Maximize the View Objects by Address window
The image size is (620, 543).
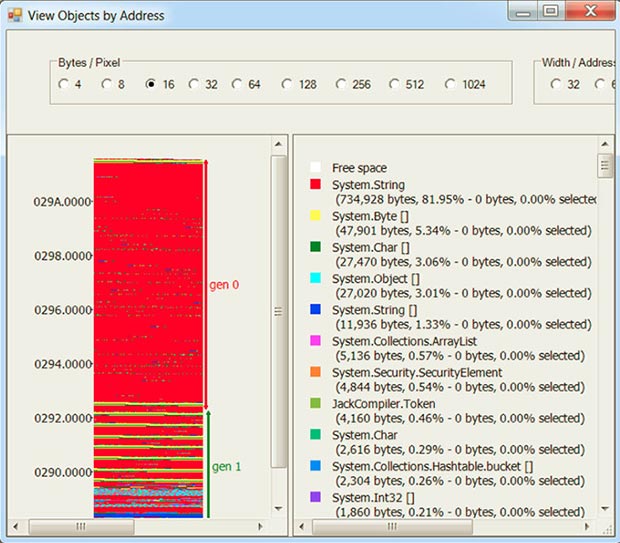point(551,11)
